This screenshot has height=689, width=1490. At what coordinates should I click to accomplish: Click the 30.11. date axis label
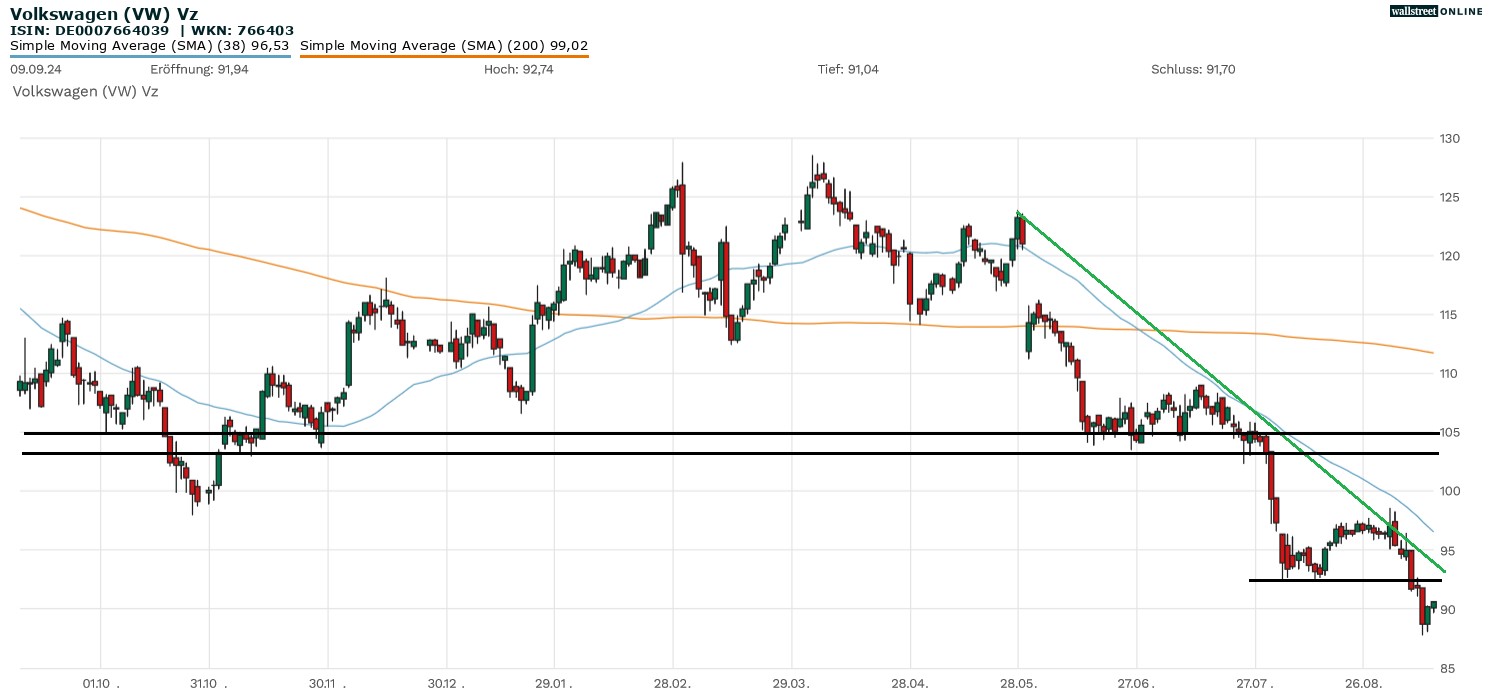coord(327,682)
